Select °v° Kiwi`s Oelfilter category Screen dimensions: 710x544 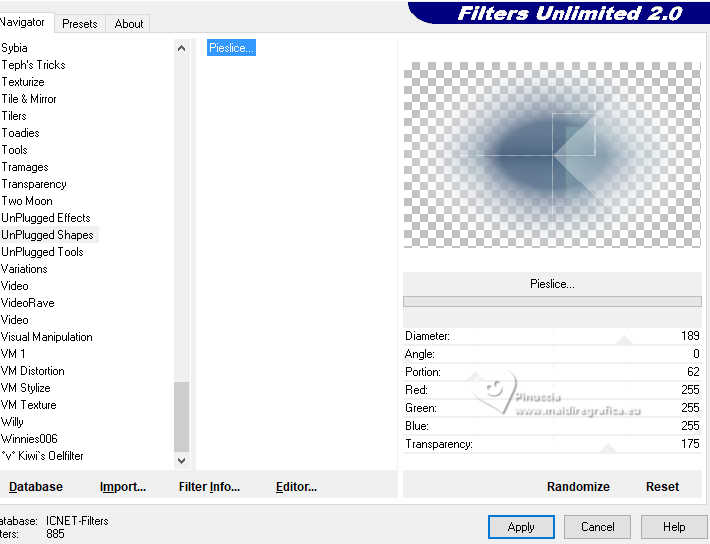tap(42, 456)
